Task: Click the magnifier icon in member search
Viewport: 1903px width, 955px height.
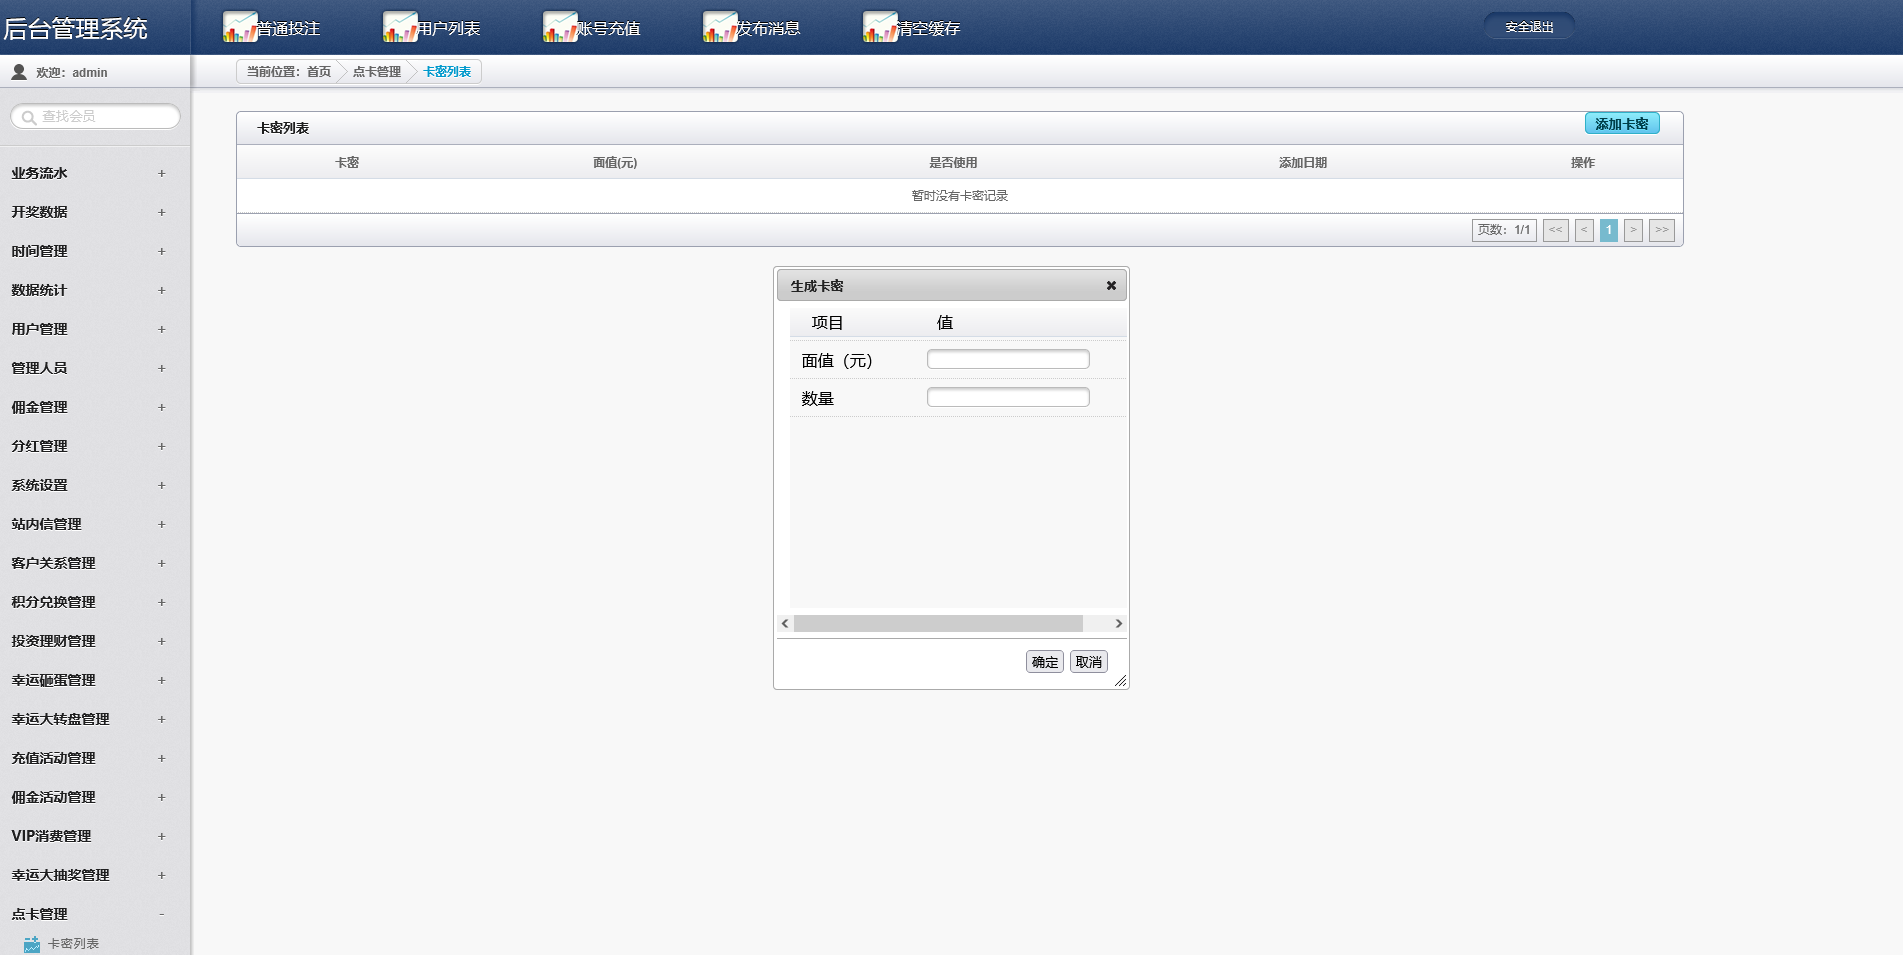Action: pos(29,117)
